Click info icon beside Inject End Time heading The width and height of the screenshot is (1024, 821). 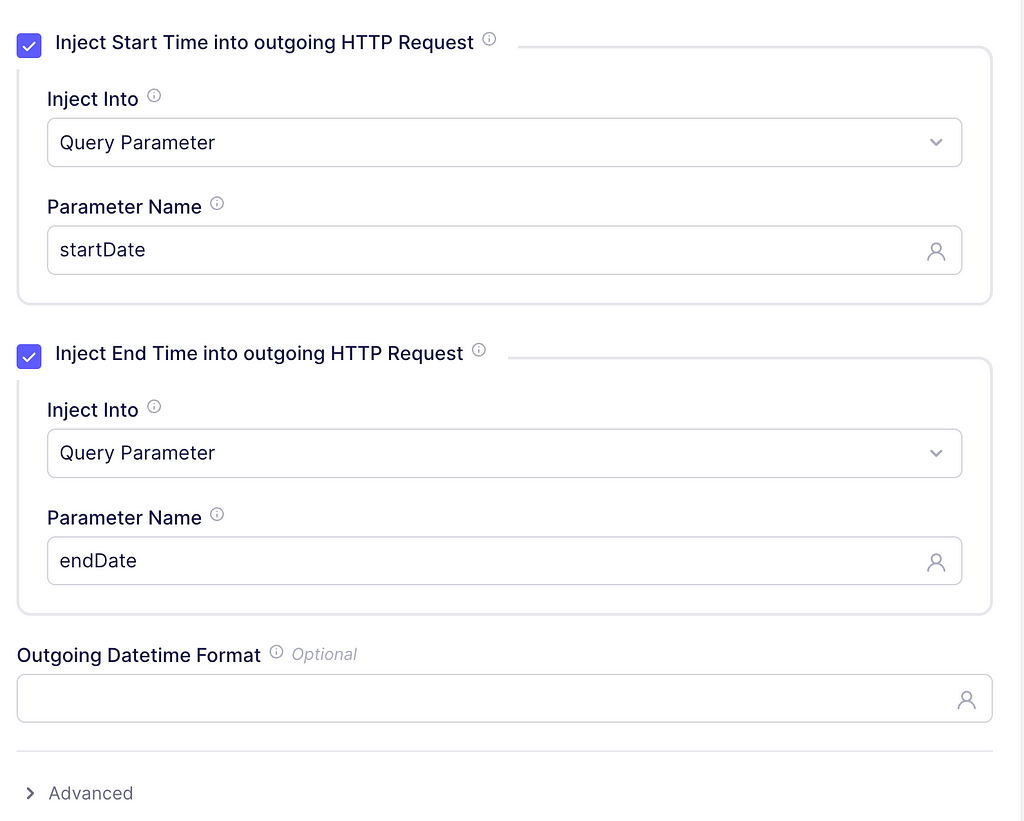479,350
